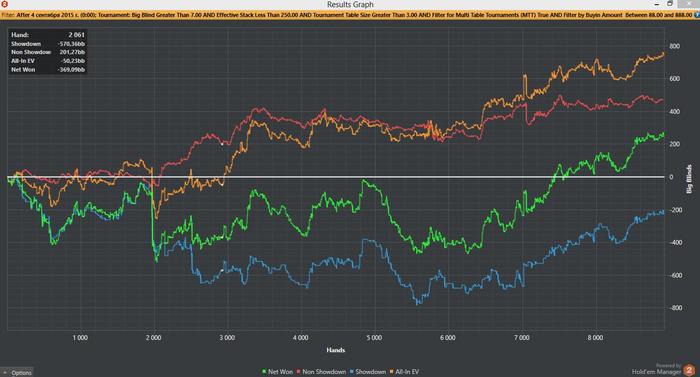The width and height of the screenshot is (700, 377).
Task: Click the Hold'em Manager 2 logo icon
Action: [x=689, y=370]
